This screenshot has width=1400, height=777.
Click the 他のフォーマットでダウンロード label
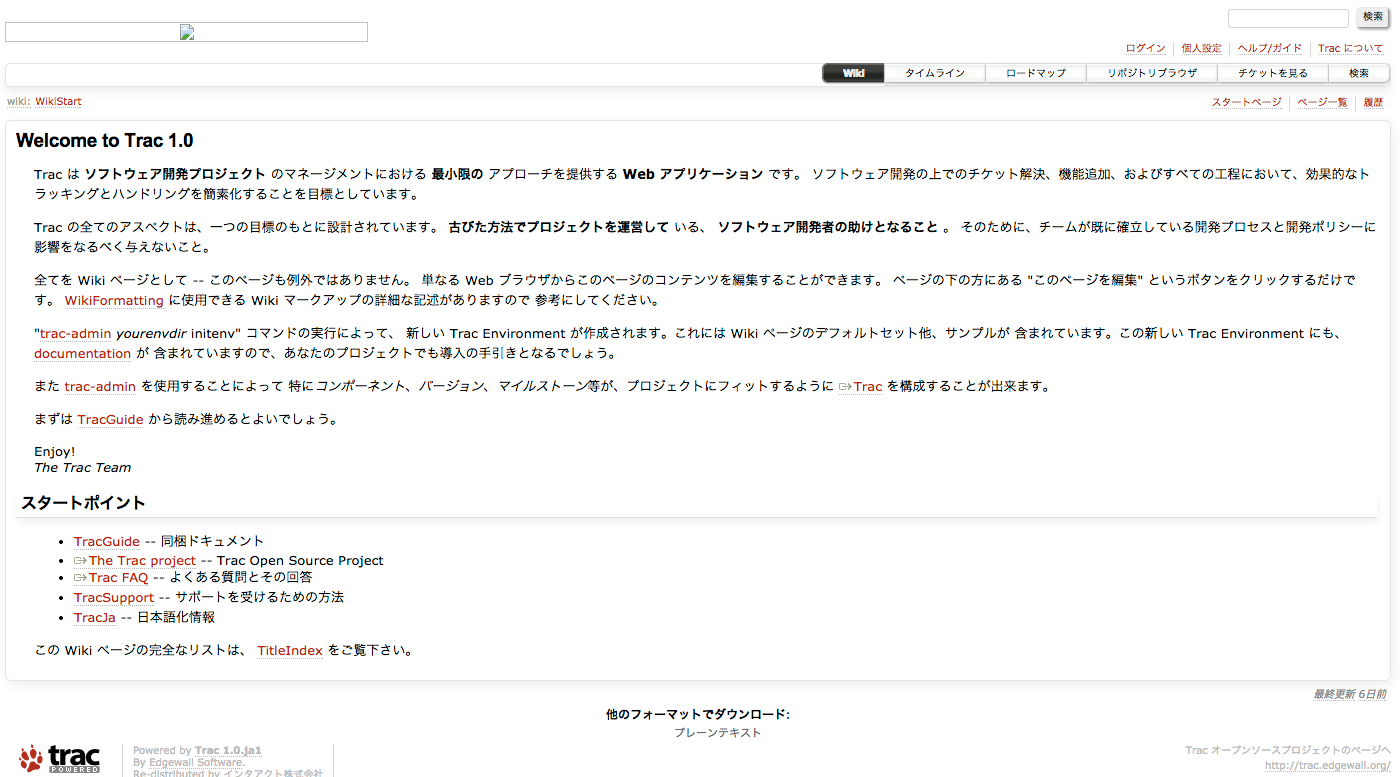point(698,715)
